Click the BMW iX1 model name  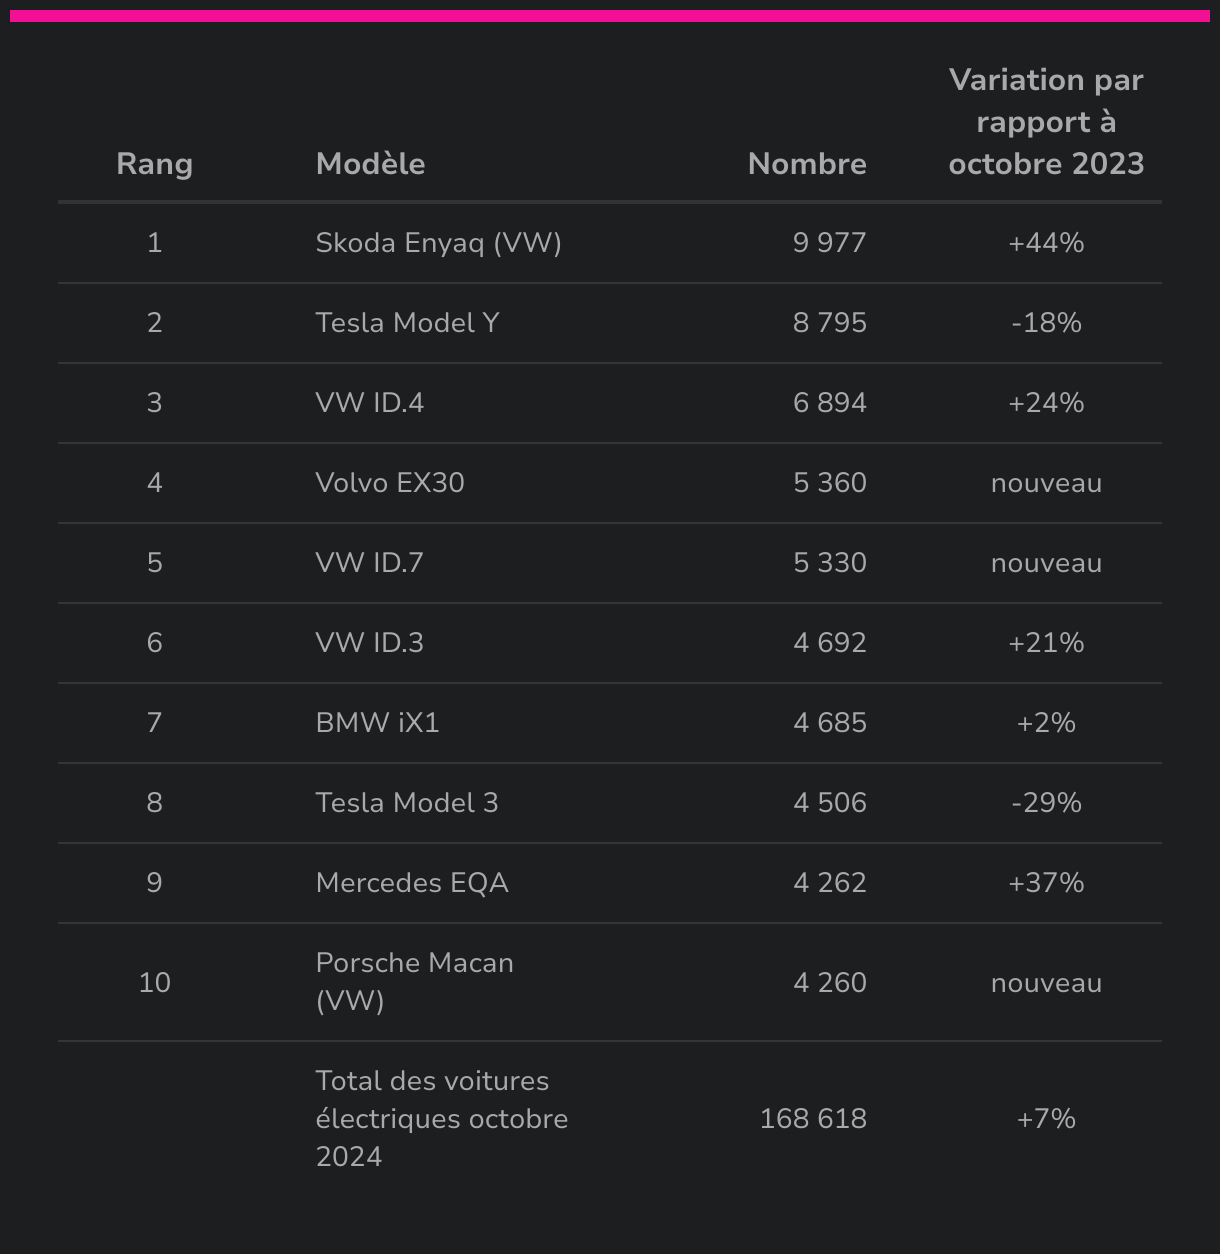click(x=377, y=723)
